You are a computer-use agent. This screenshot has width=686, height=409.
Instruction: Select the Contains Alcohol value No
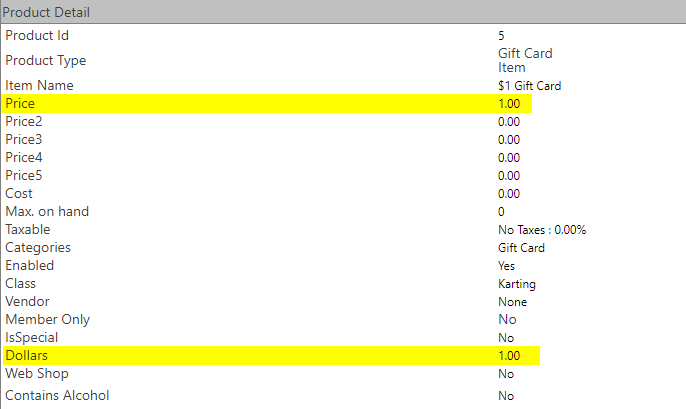[x=506, y=396]
